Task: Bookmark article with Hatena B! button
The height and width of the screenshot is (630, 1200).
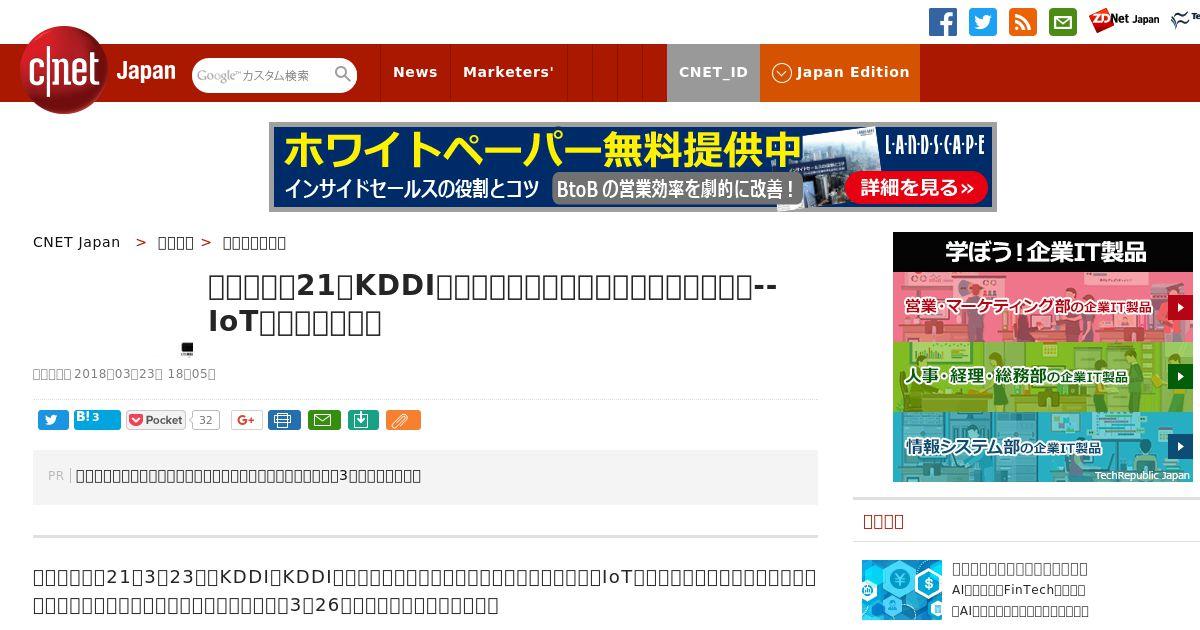Action: 97,419
